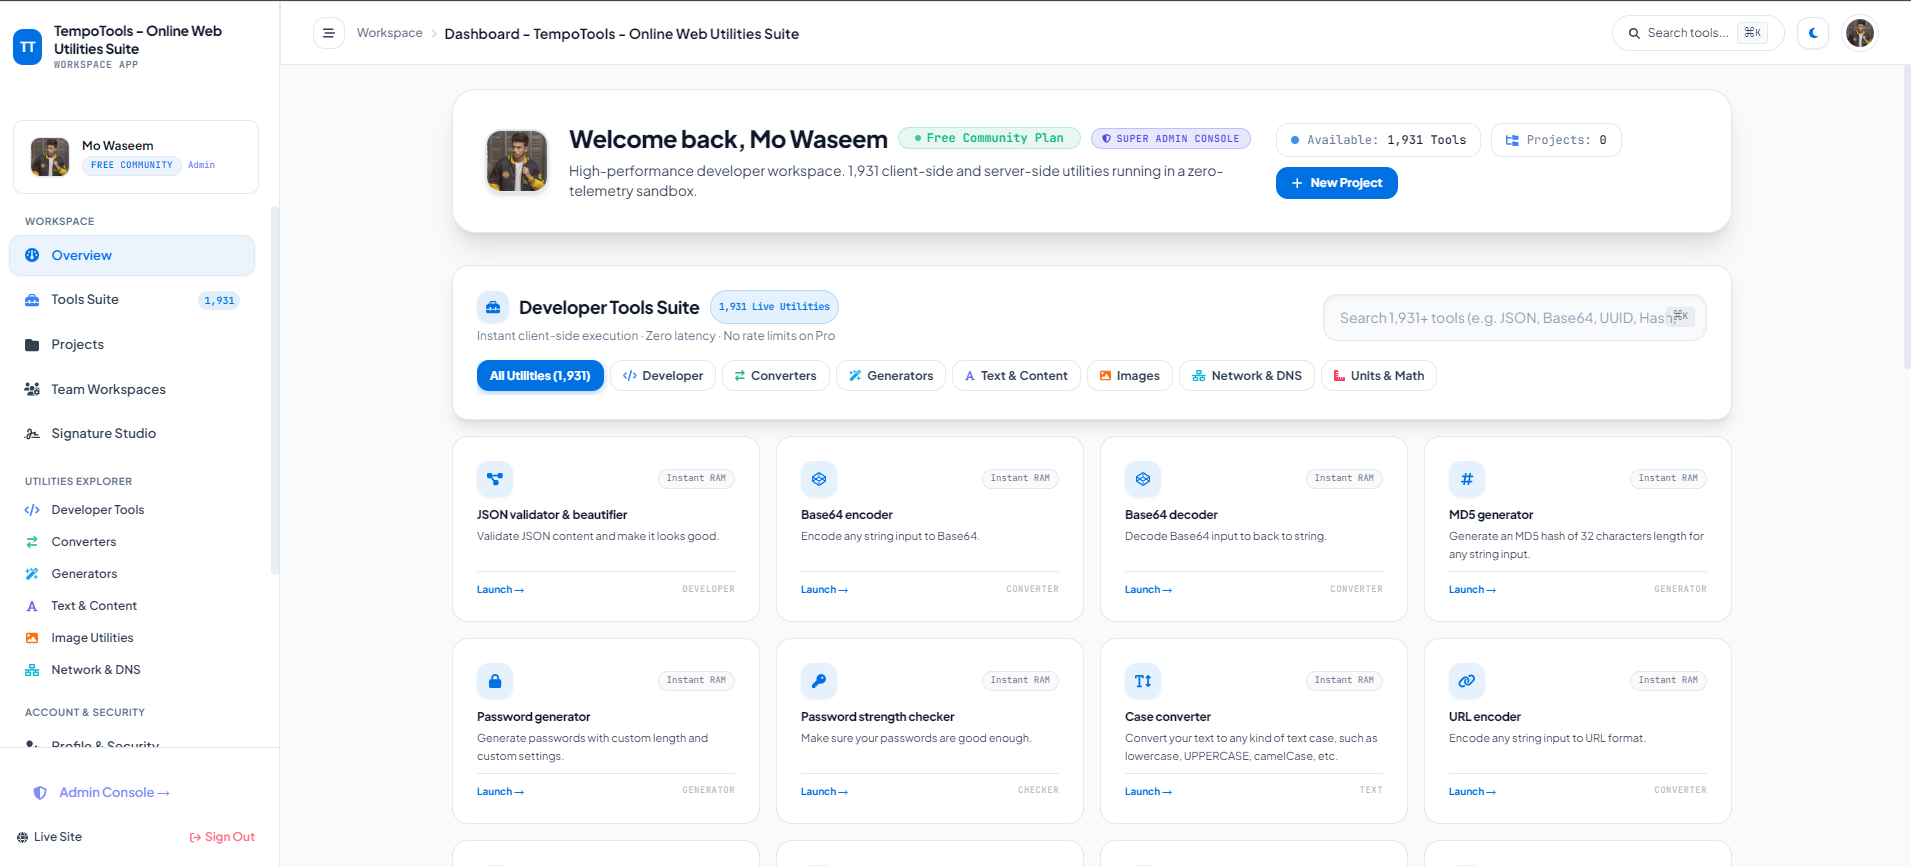Click the Case converter text-size icon
The height and width of the screenshot is (866, 1911).
(x=1143, y=681)
